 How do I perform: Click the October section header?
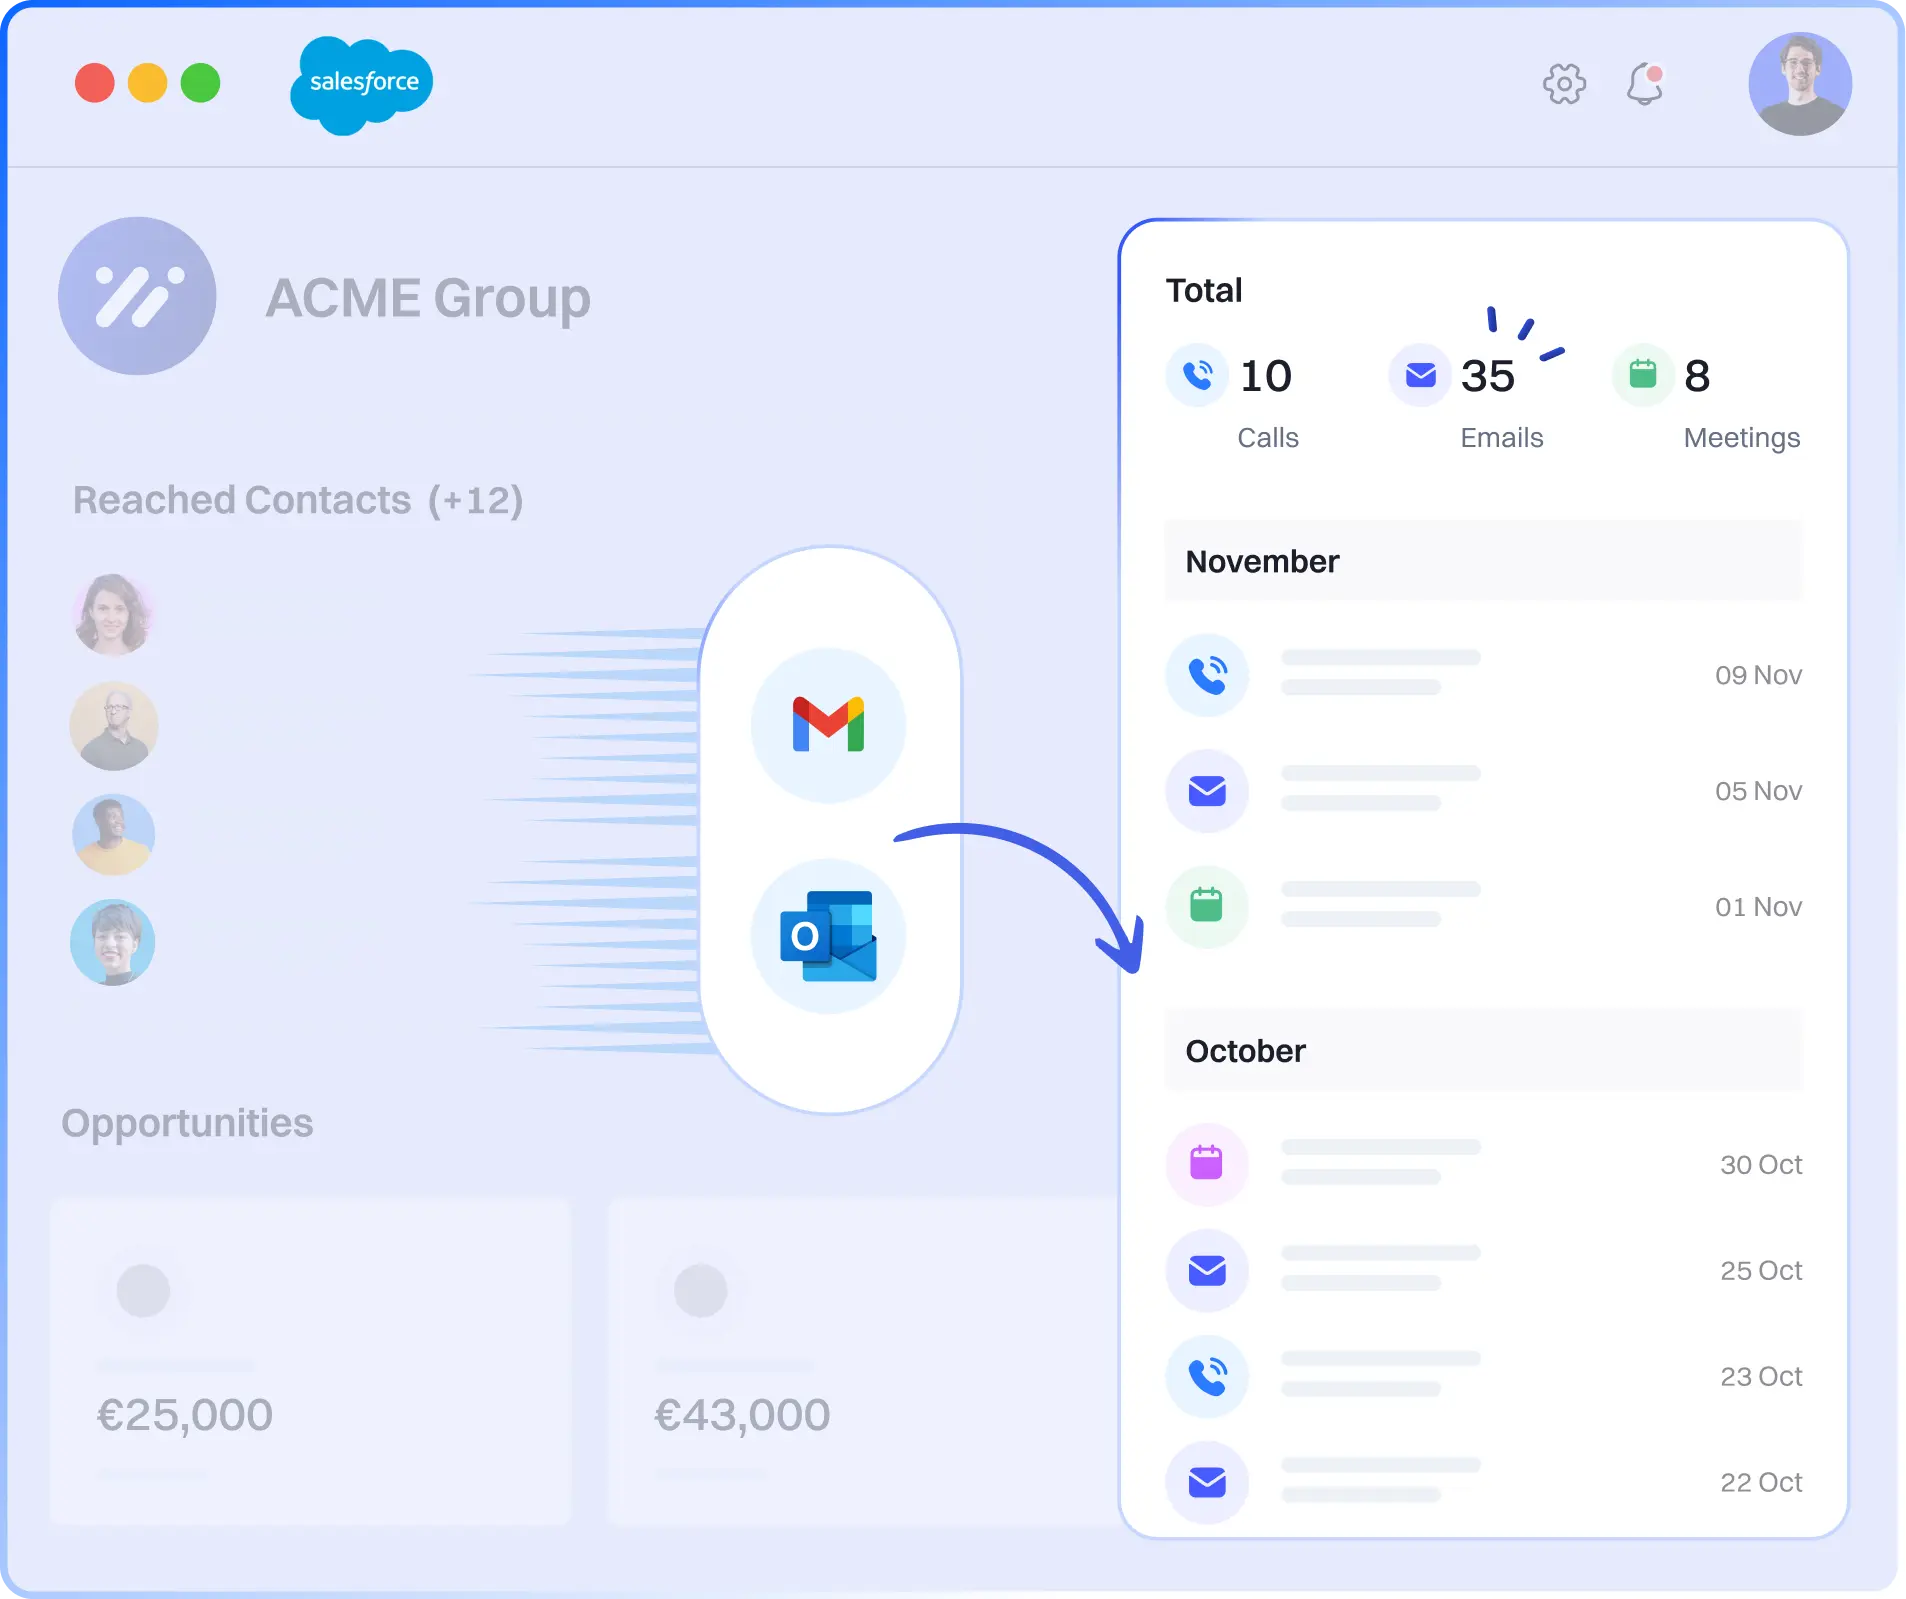(x=1484, y=1051)
